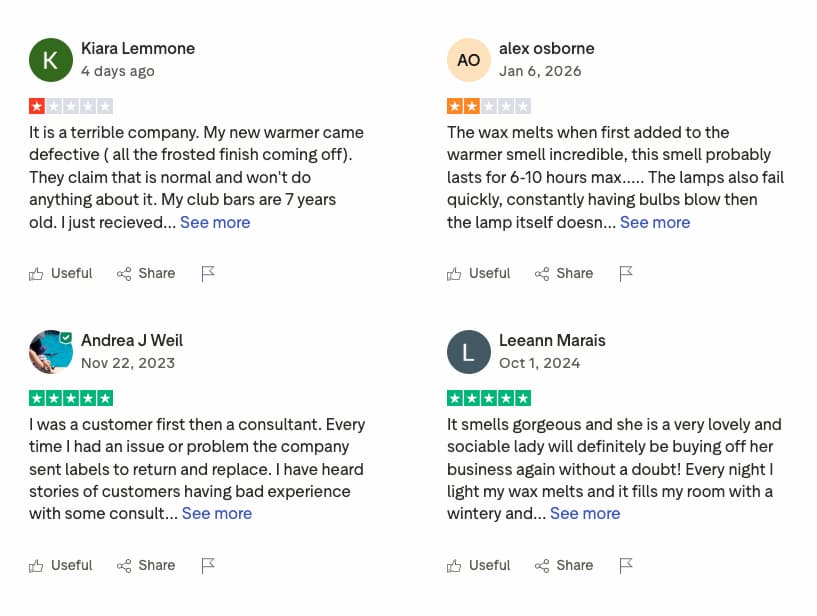The width and height of the screenshot is (817, 616).
Task: Click the flag icon to report Kiara Lemmone's review
Action: click(x=208, y=273)
